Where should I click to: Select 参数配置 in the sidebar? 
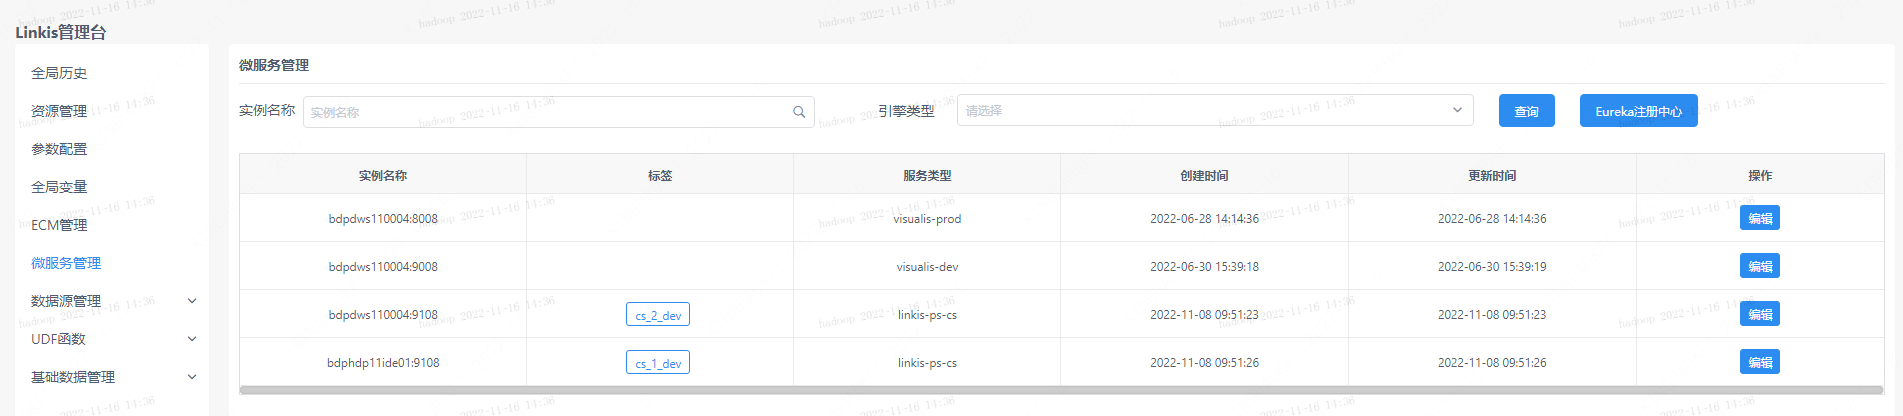(59, 149)
